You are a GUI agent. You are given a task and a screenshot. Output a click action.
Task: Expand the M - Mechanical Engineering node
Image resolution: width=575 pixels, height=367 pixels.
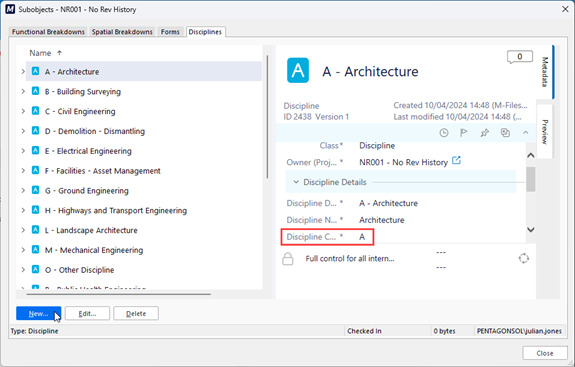point(23,250)
